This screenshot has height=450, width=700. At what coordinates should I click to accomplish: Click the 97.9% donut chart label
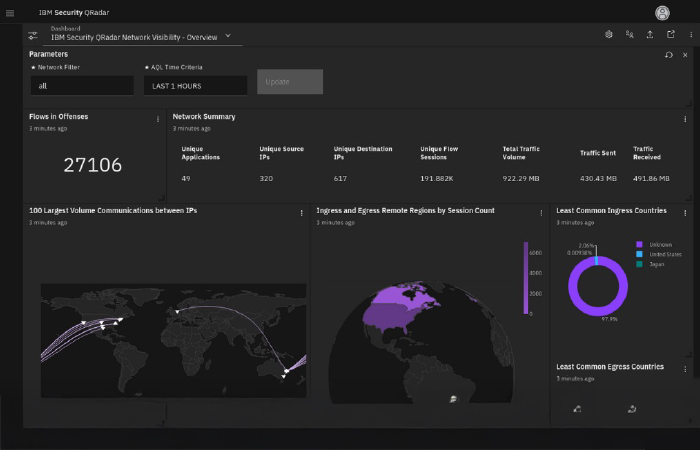(x=609, y=319)
